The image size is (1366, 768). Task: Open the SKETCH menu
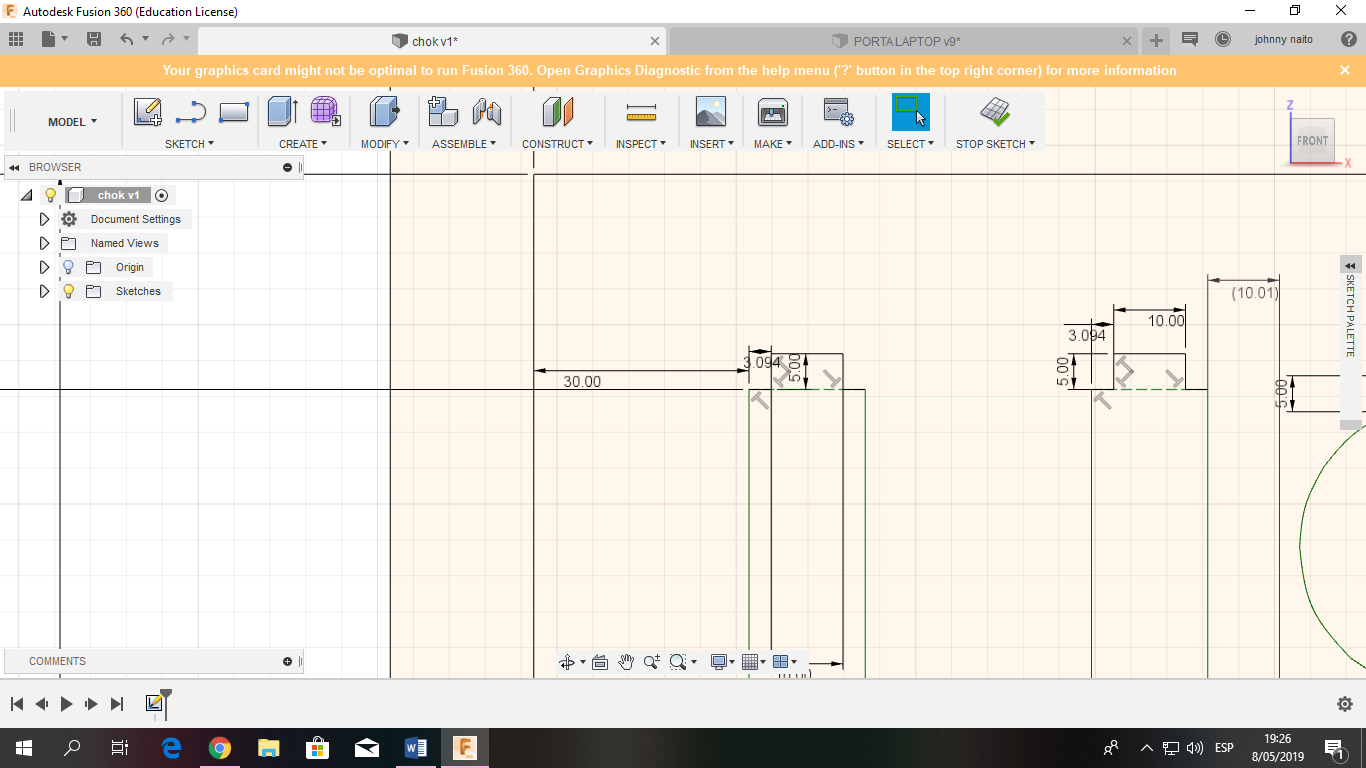click(189, 144)
